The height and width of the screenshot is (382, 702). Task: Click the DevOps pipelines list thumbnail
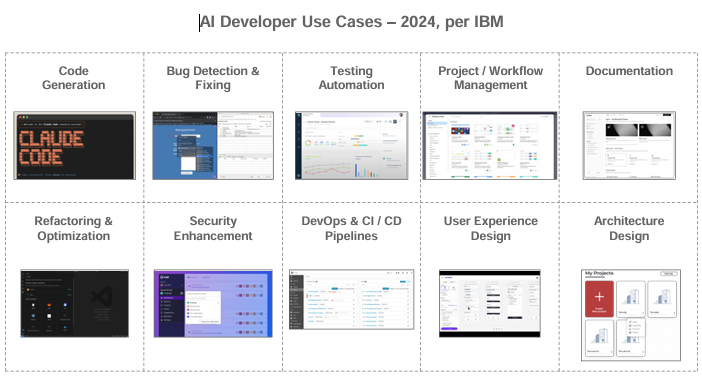351,300
